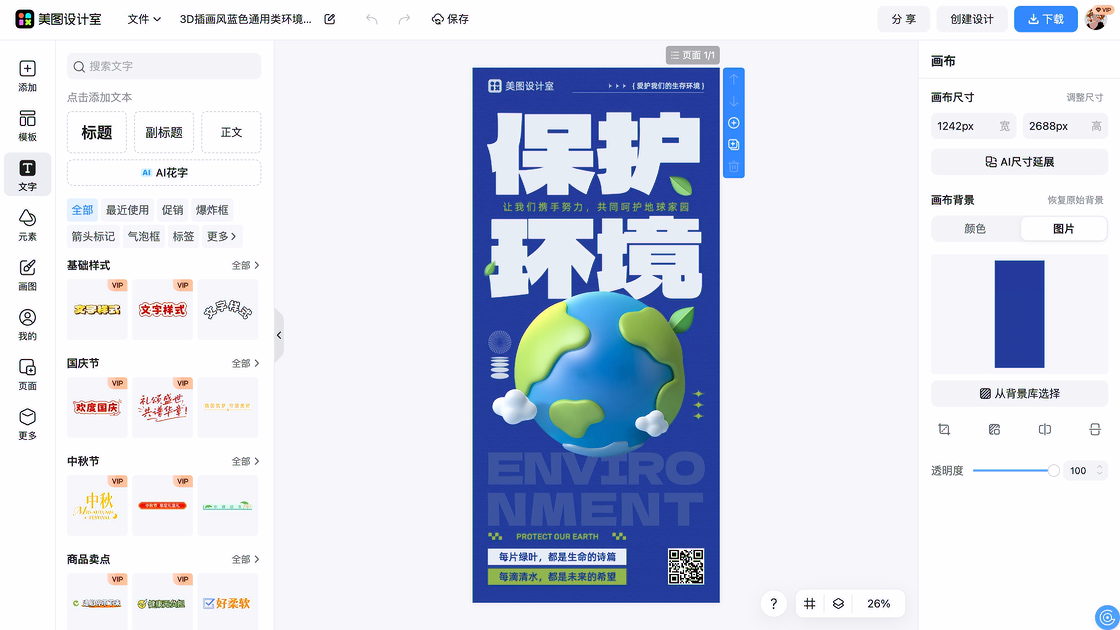
Task: Expand the 更多 text category list
Action: click(222, 237)
